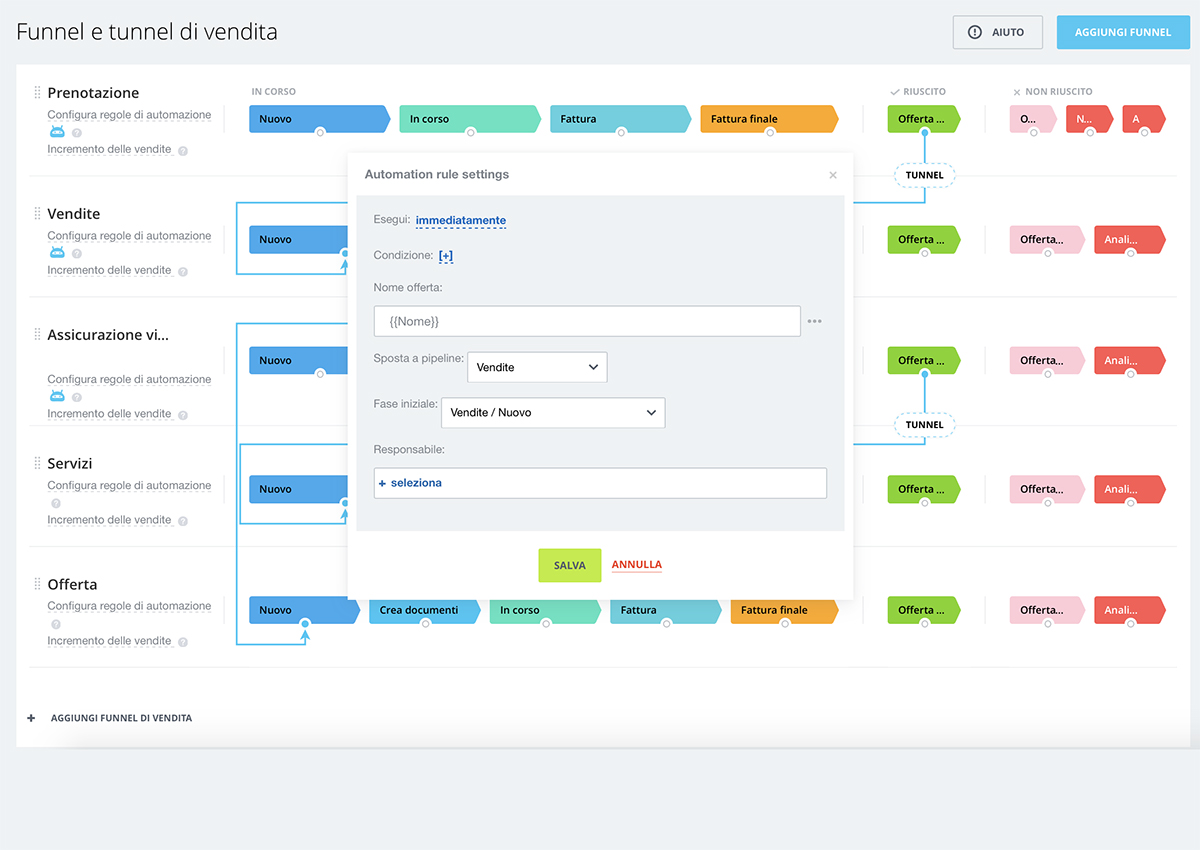Click the robot icon under Assicurazione vi... automation rules
The width and height of the screenshot is (1200, 850).
[57, 396]
